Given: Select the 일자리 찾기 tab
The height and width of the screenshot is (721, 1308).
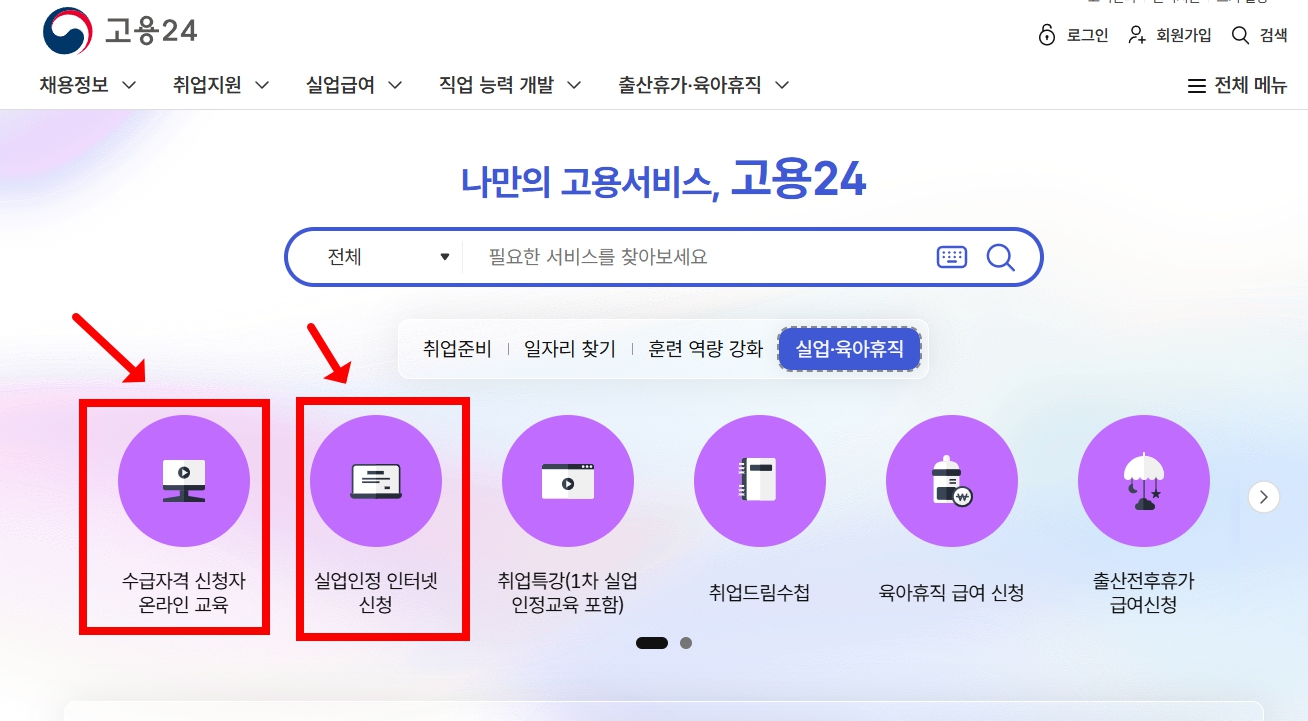Looking at the screenshot, I should (x=570, y=349).
